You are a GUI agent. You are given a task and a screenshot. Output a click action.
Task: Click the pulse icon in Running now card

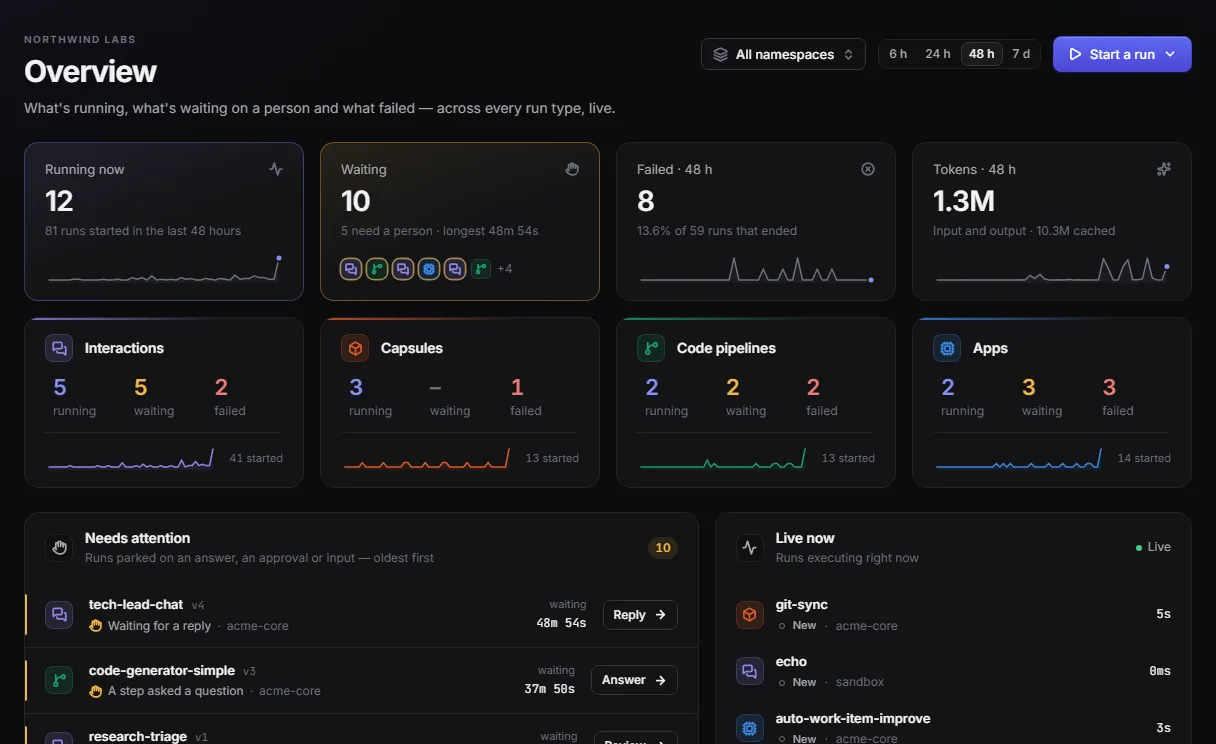[x=276, y=169]
